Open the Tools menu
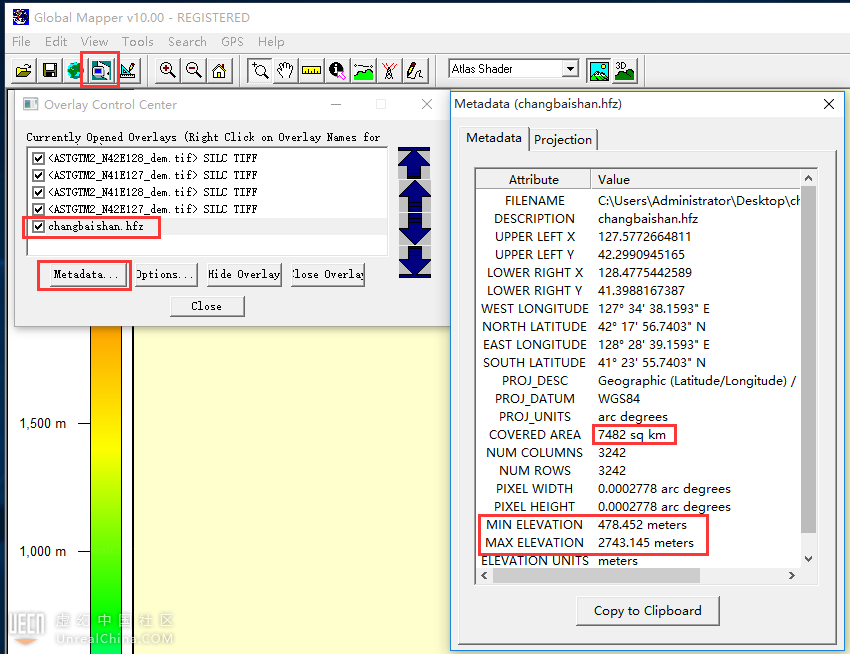 pos(138,42)
